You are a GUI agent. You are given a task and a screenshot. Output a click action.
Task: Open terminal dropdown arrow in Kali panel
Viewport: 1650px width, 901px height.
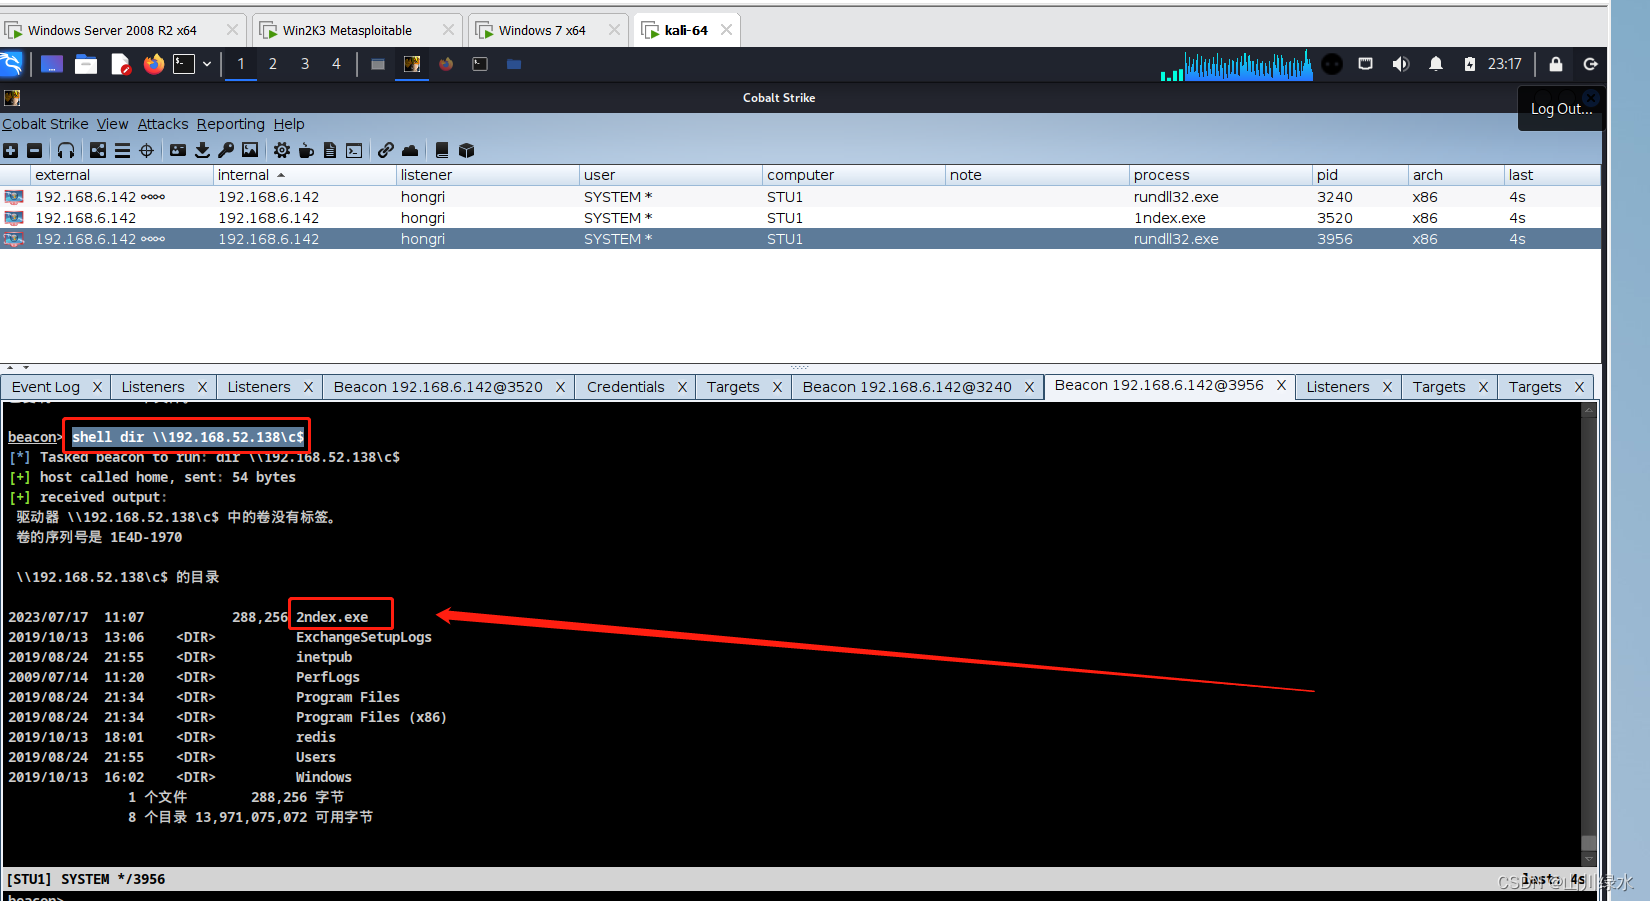(207, 64)
